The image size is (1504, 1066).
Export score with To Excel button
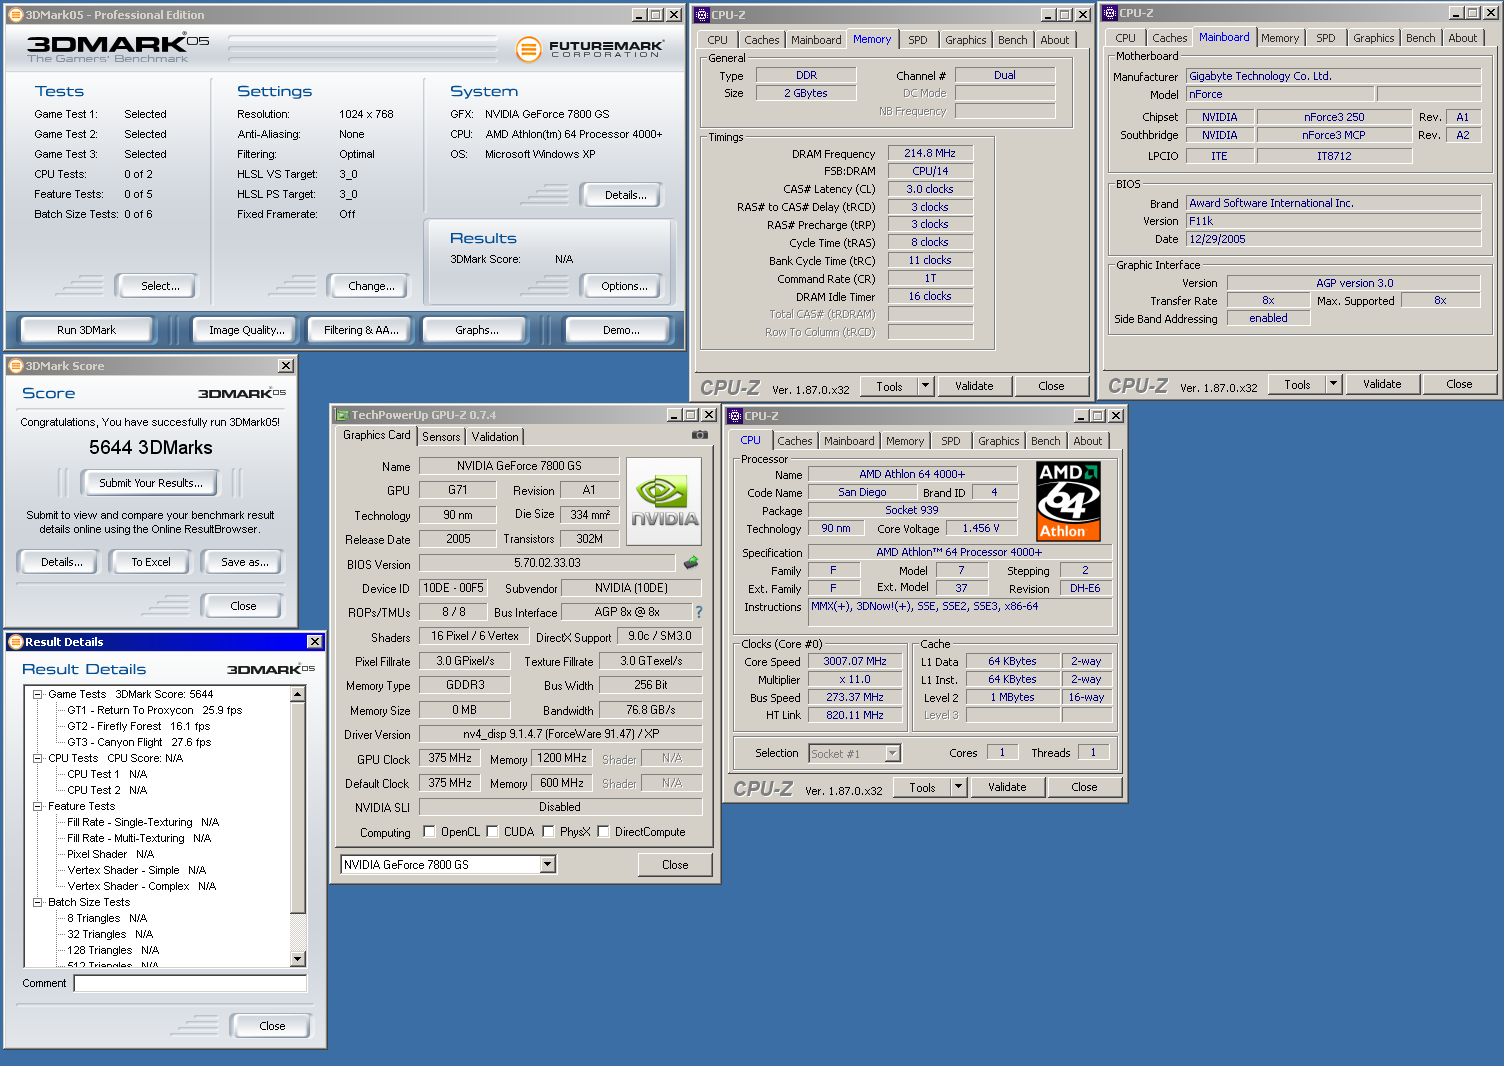point(151,562)
